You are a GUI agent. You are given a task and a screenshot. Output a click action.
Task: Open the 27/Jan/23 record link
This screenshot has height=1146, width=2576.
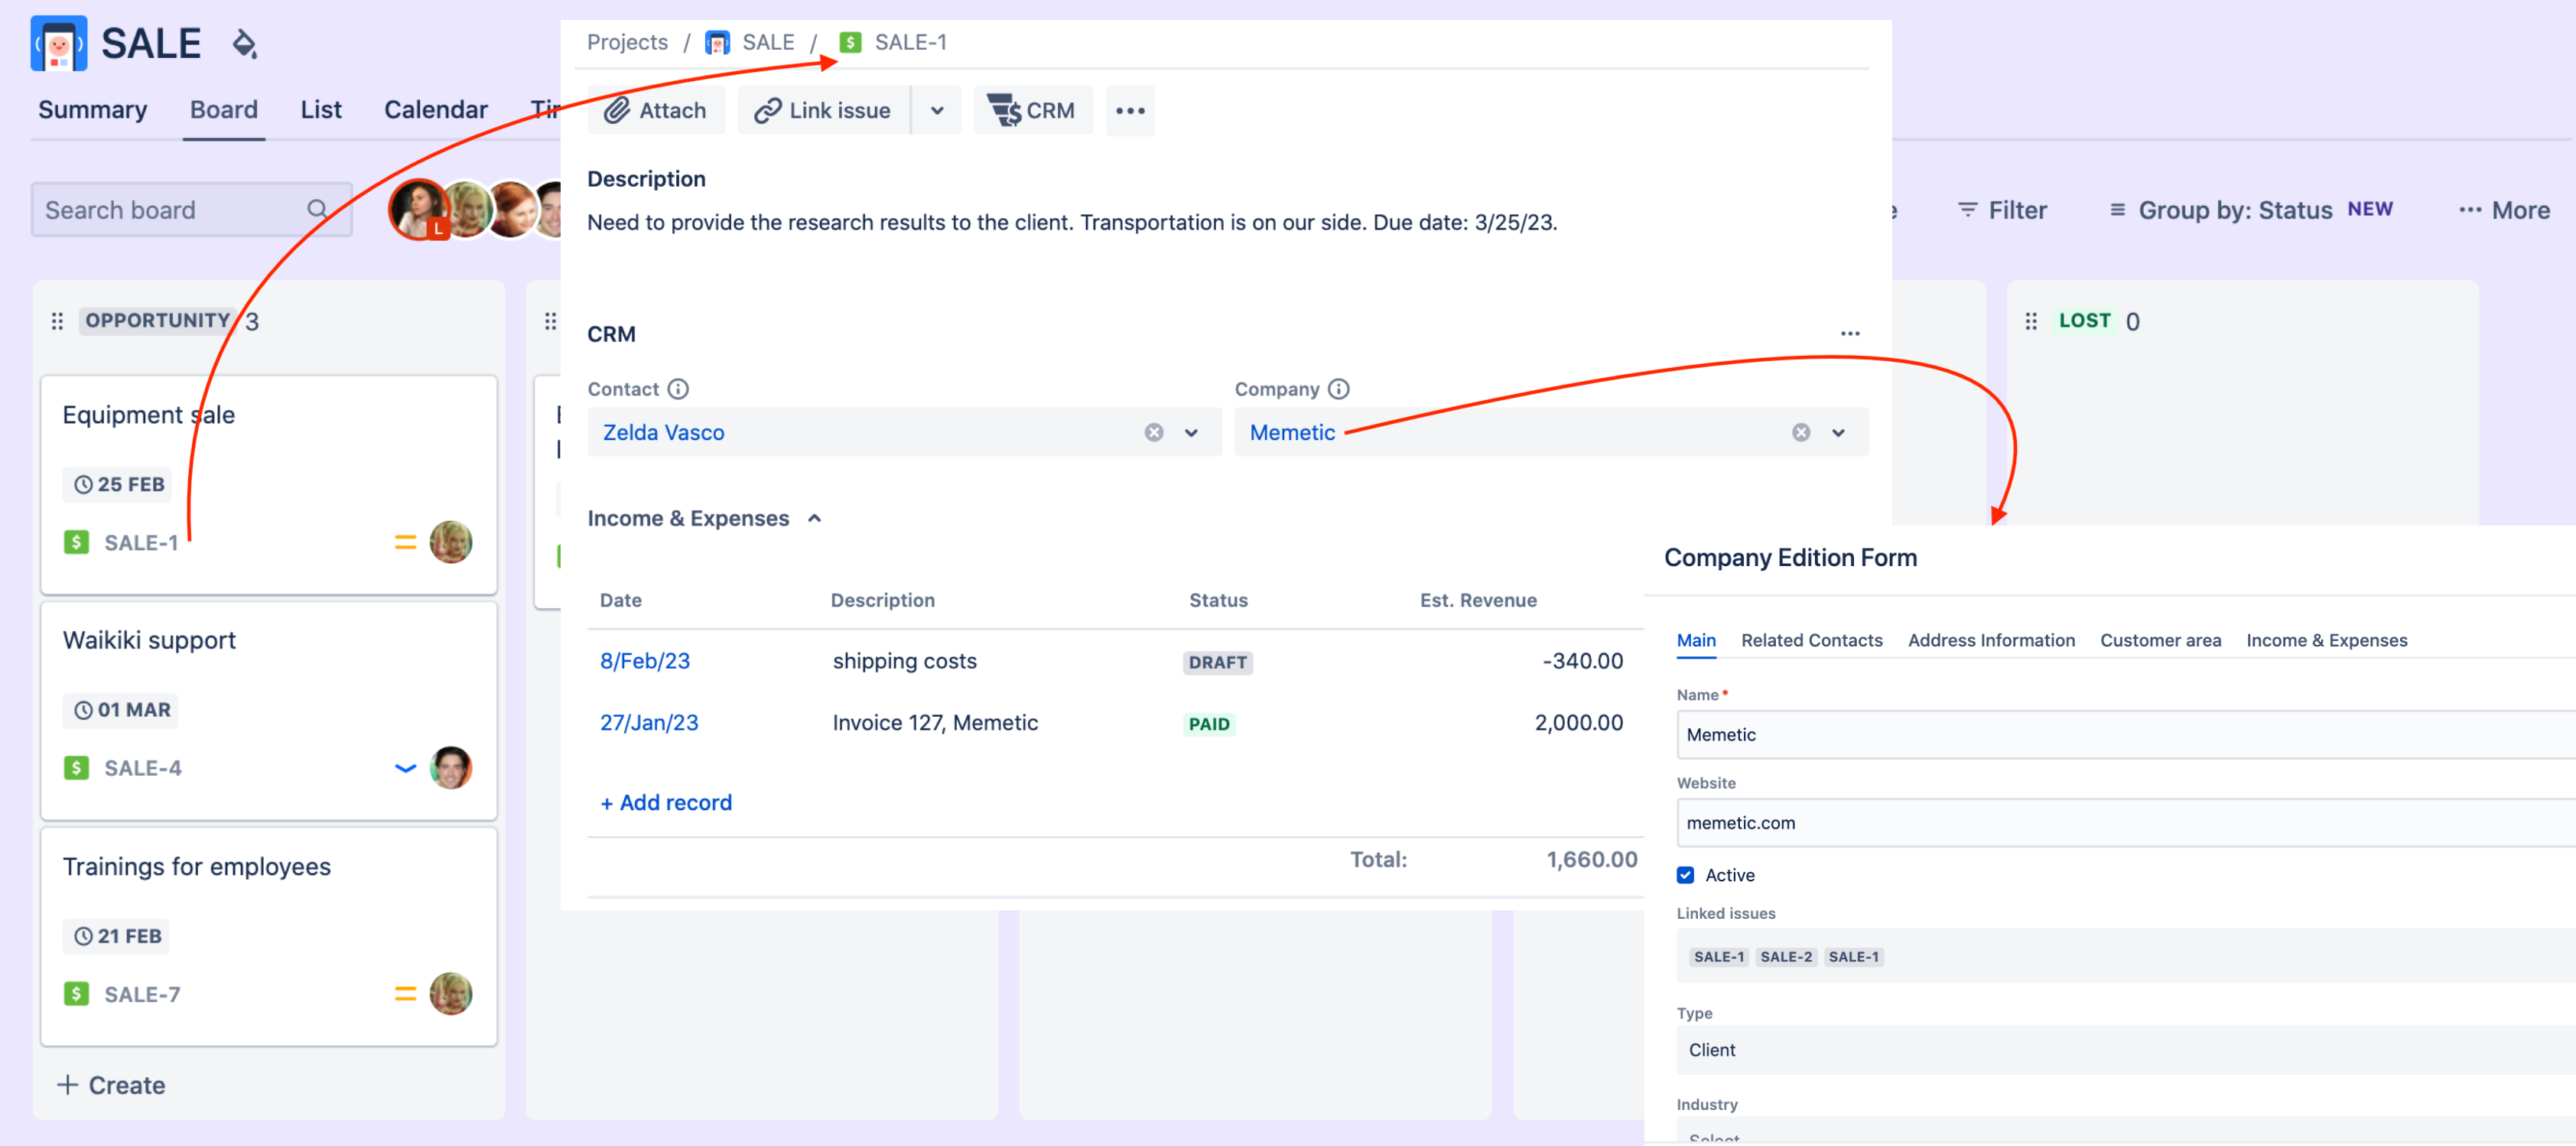click(x=648, y=722)
